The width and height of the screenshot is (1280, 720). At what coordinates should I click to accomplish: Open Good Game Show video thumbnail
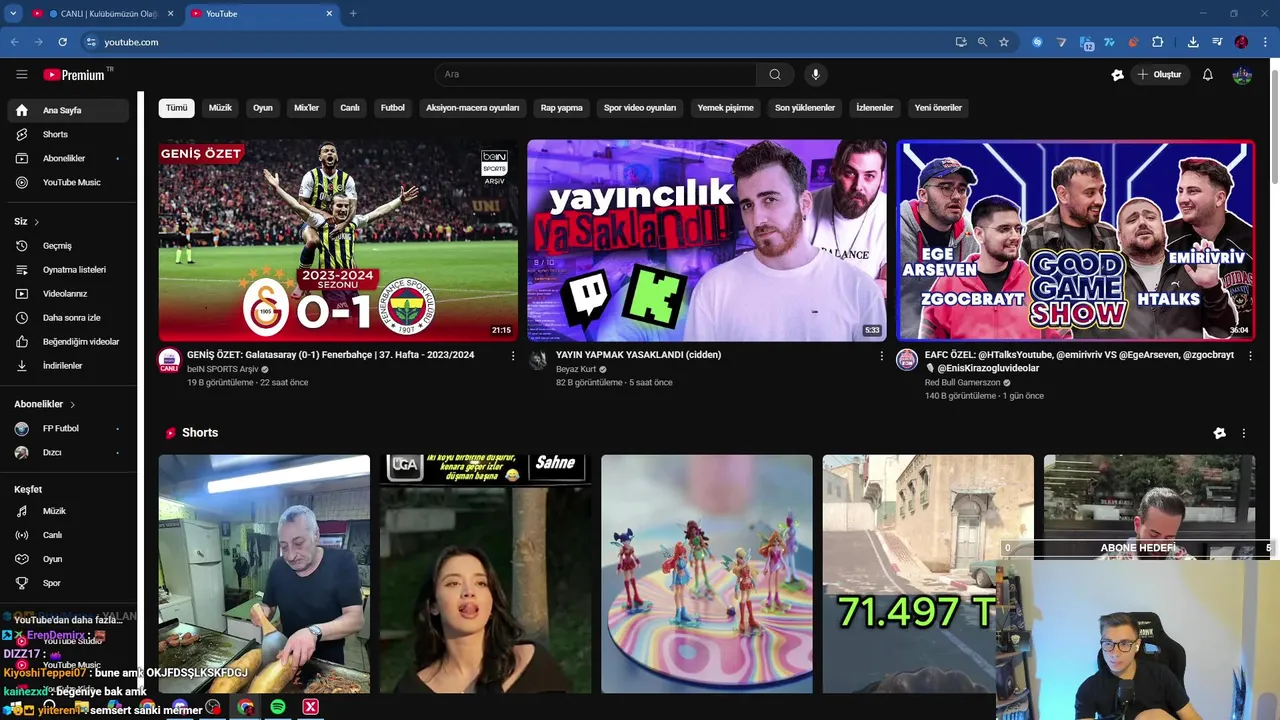[x=1075, y=240]
